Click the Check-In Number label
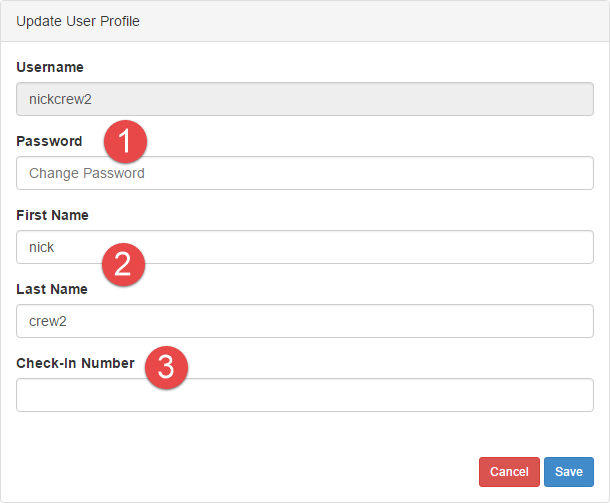 point(75,363)
